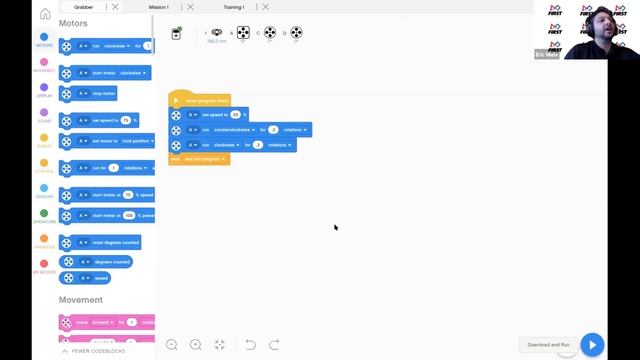Screen dimensions: 640x360
Task: Select the distance sensor port icon
Action: 217,32
